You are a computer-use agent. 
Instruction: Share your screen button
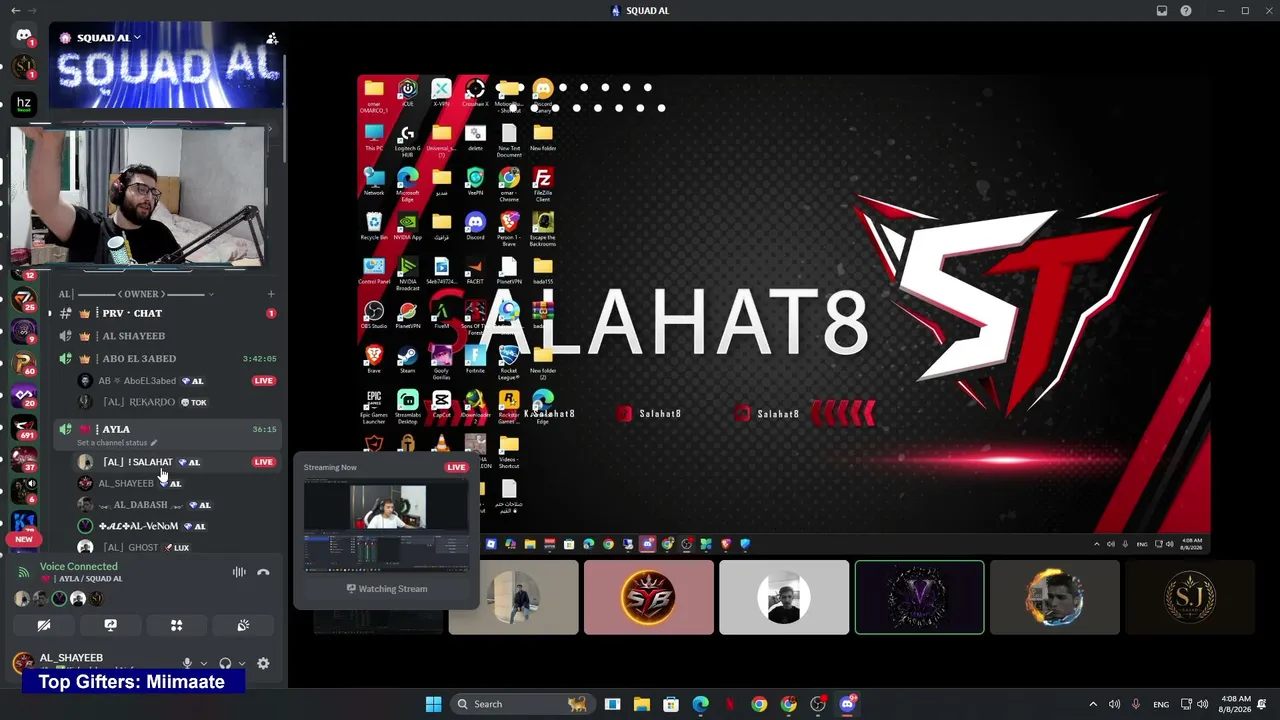pos(110,625)
